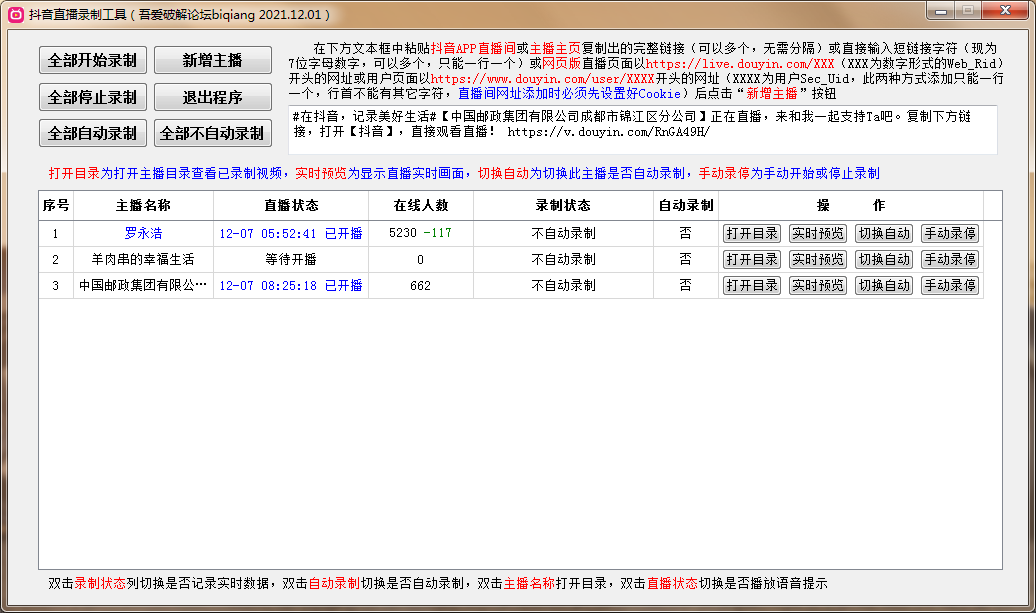
Task: Open live preview for 羊肉串的幸福生活
Action: coord(818,260)
